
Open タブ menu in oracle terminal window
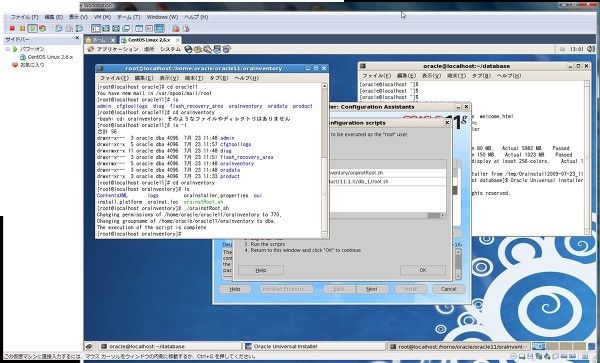pos(481,76)
